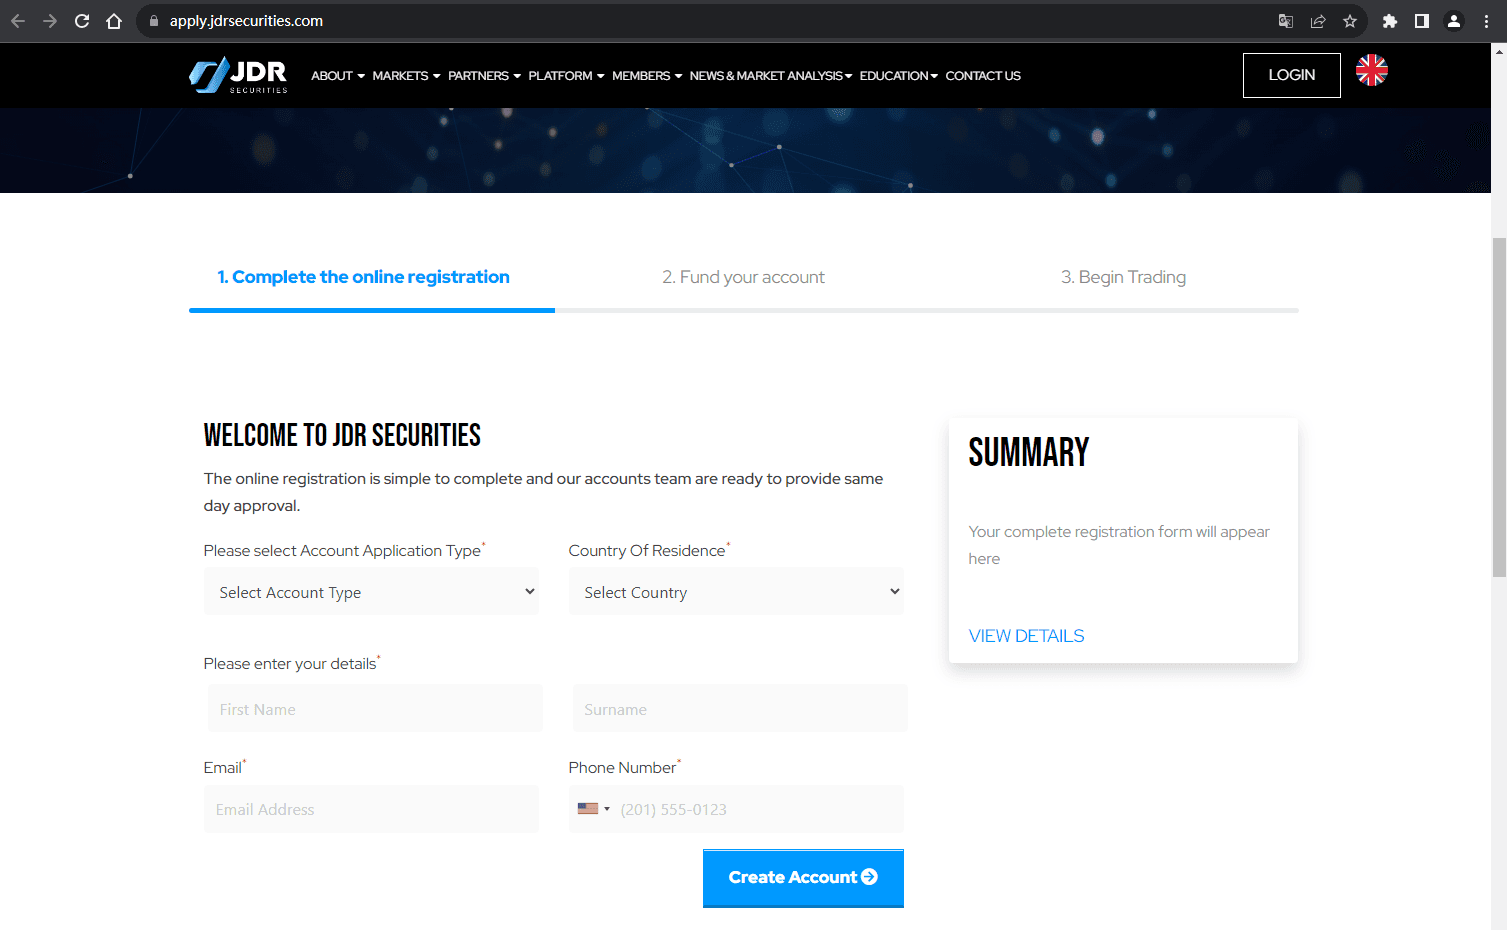The width and height of the screenshot is (1507, 930).
Task: Click the VIEW DETAILS link
Action: point(1026,636)
